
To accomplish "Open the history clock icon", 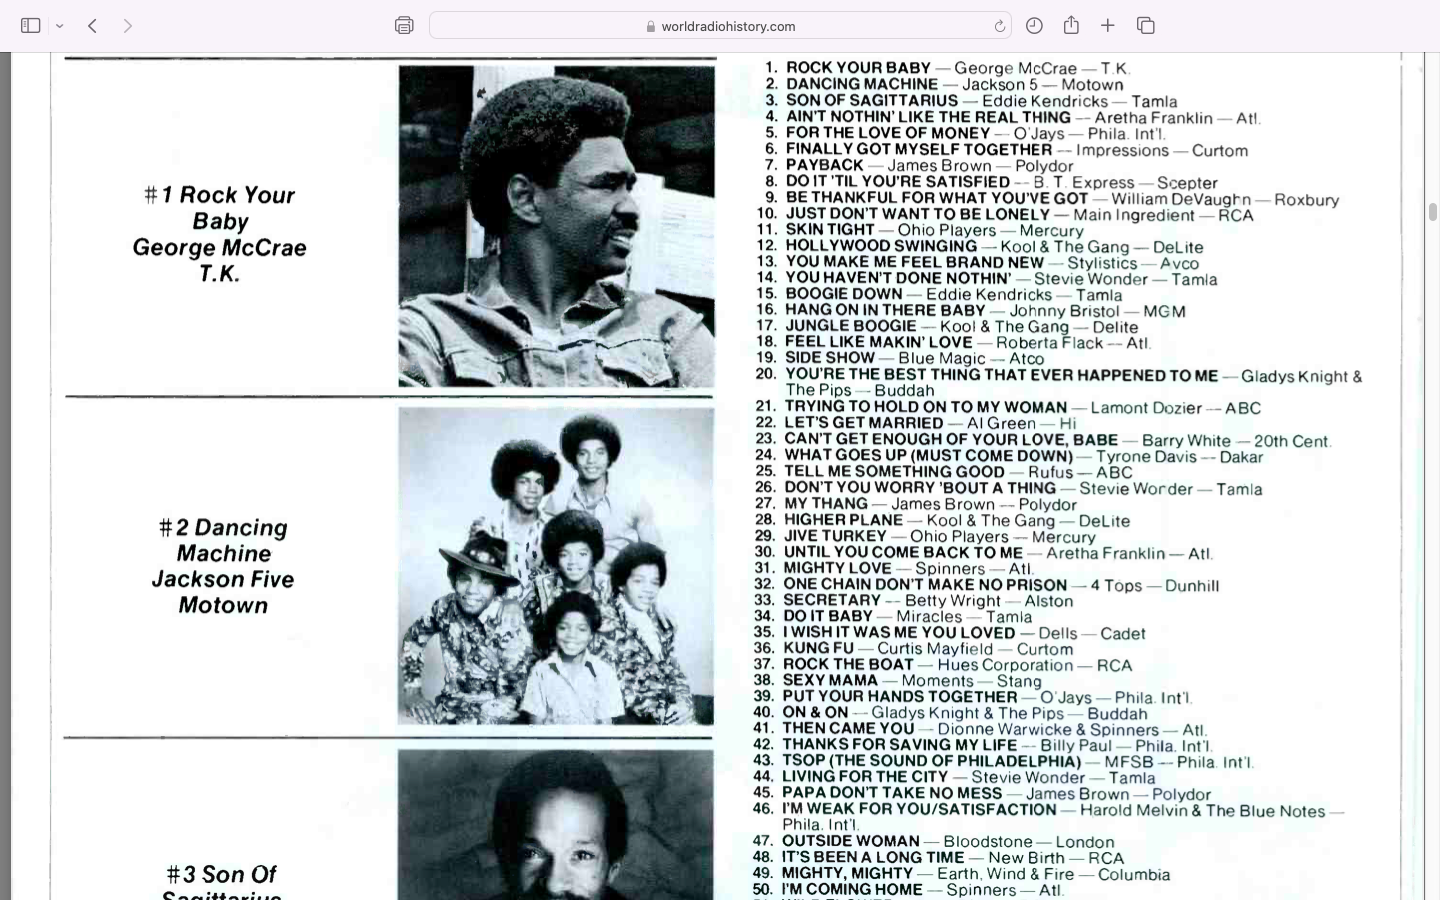I will (x=1035, y=26).
